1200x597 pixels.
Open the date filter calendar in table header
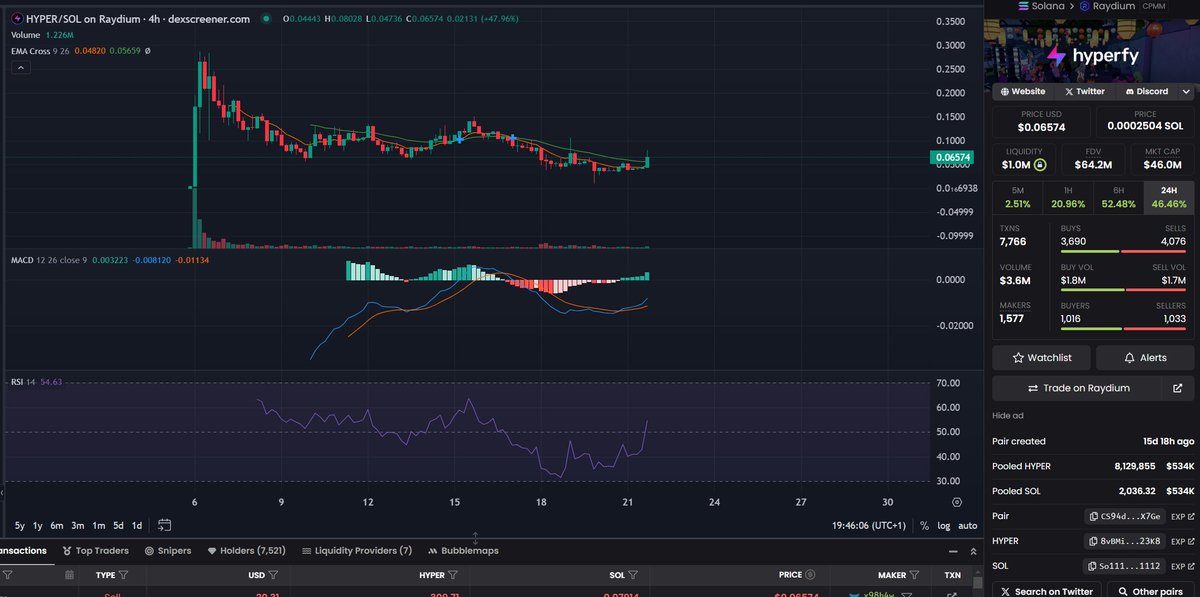[x=69, y=575]
